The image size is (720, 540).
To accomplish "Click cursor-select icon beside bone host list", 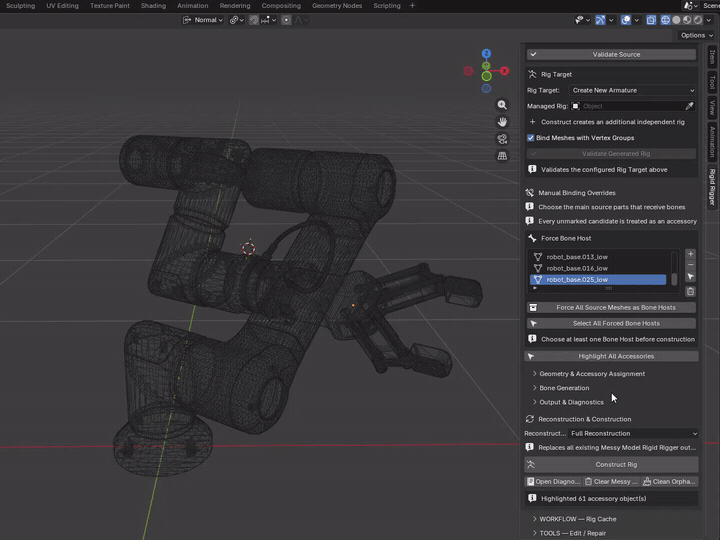I will coord(690,276).
